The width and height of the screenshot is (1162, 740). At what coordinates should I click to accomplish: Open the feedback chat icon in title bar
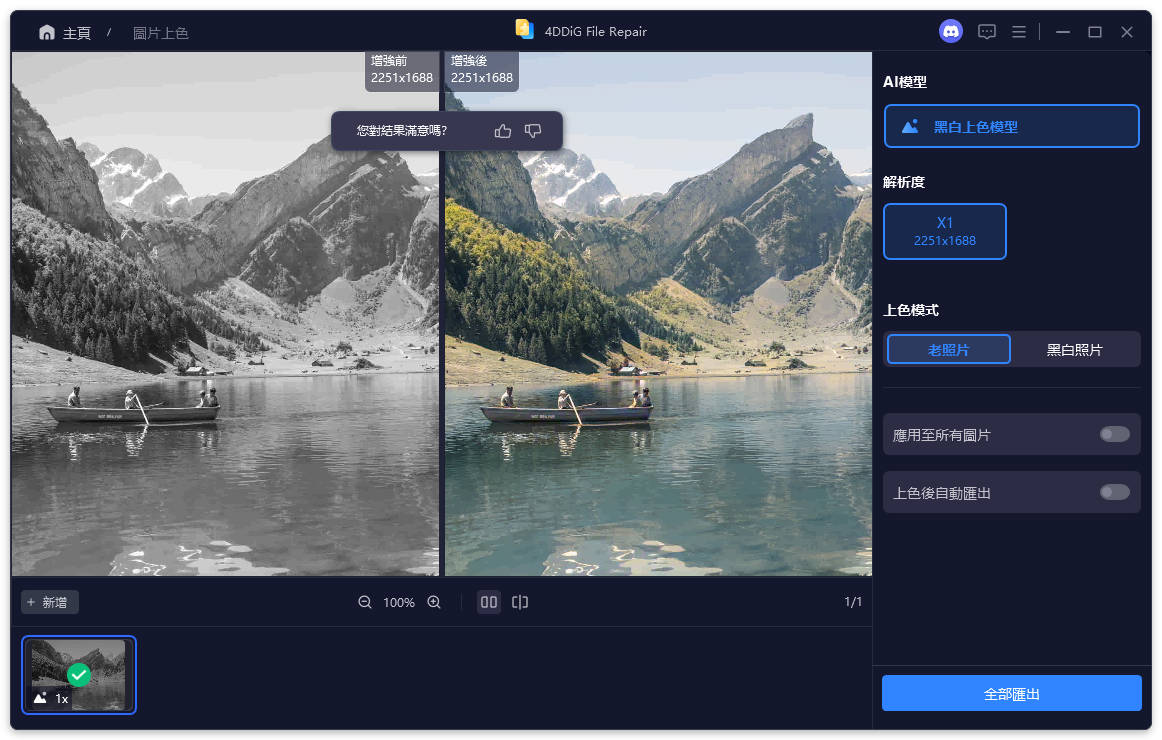tap(986, 31)
